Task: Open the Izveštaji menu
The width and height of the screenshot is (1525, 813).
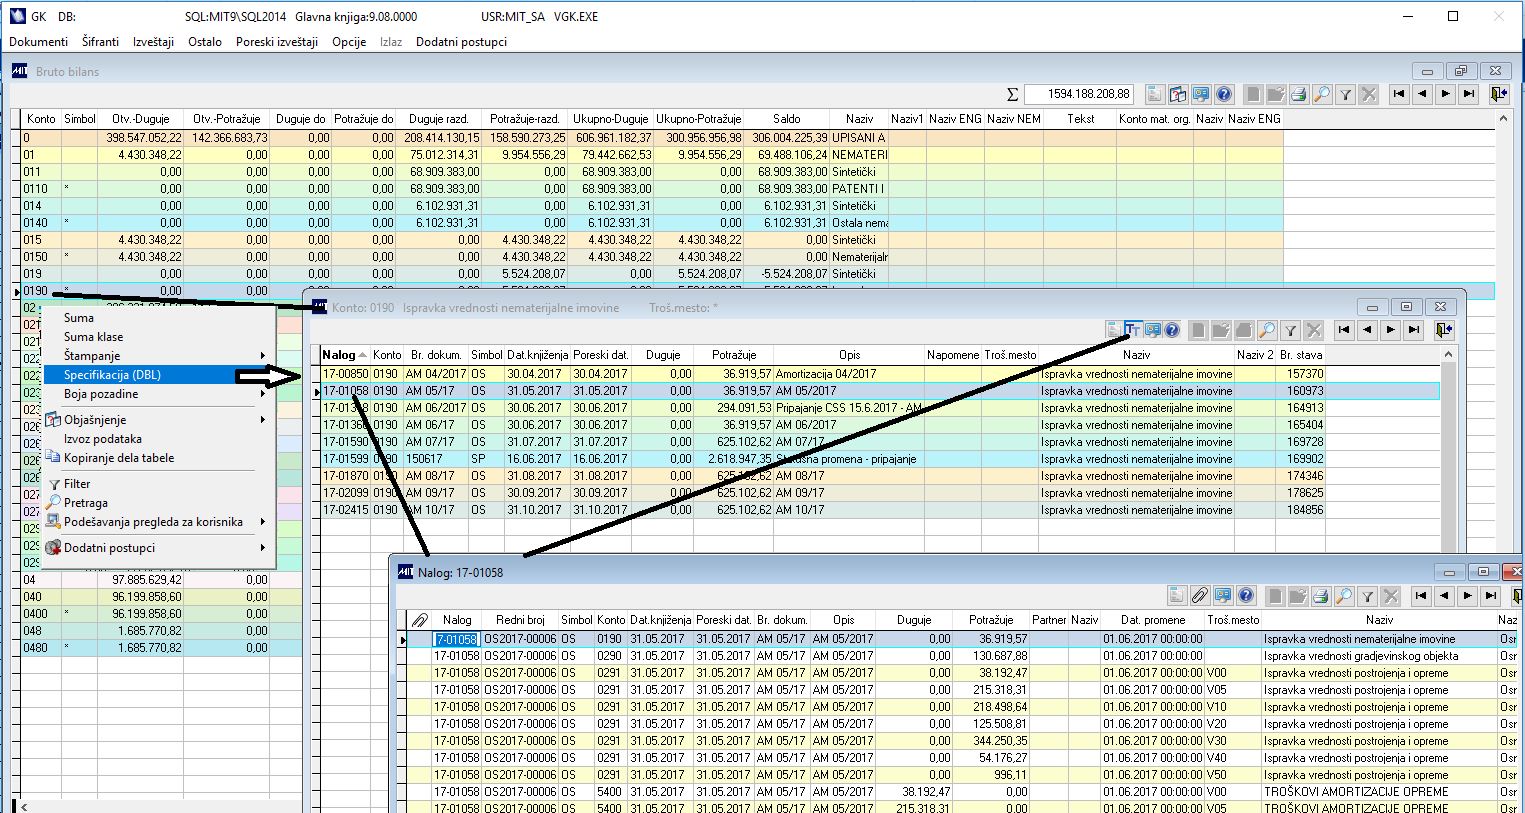Action: (x=153, y=42)
